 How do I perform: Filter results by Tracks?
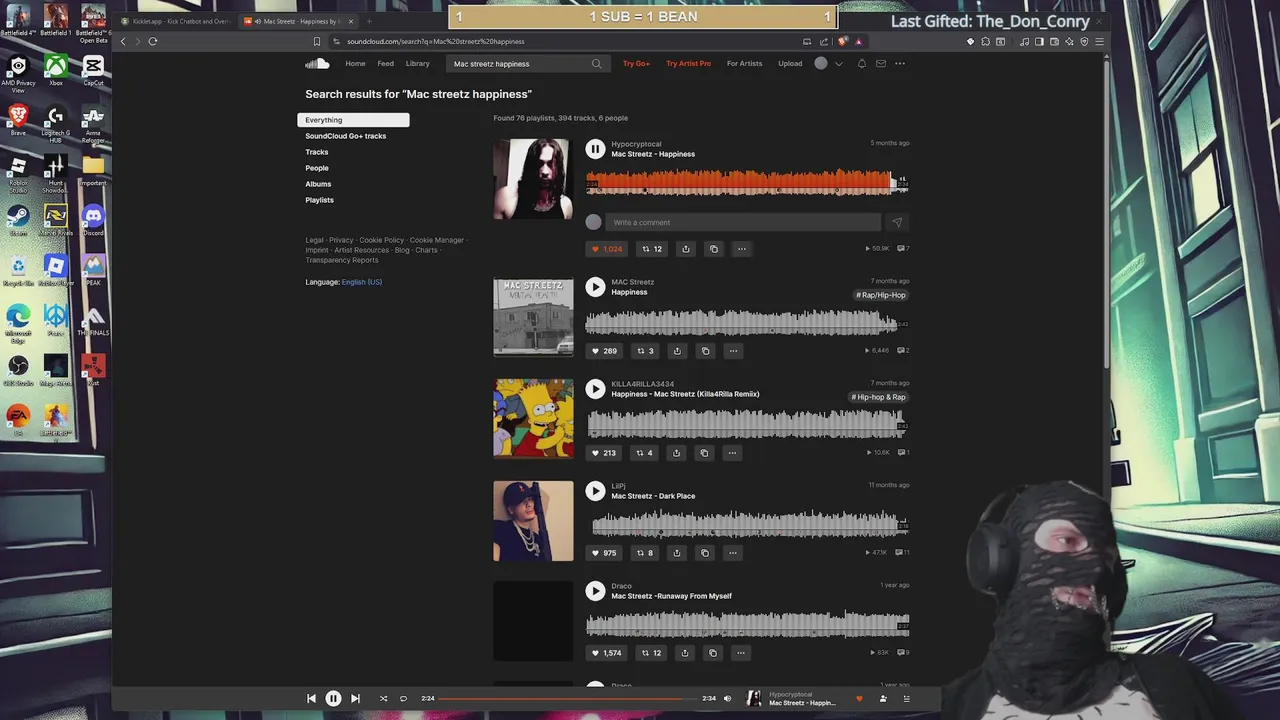coord(317,152)
